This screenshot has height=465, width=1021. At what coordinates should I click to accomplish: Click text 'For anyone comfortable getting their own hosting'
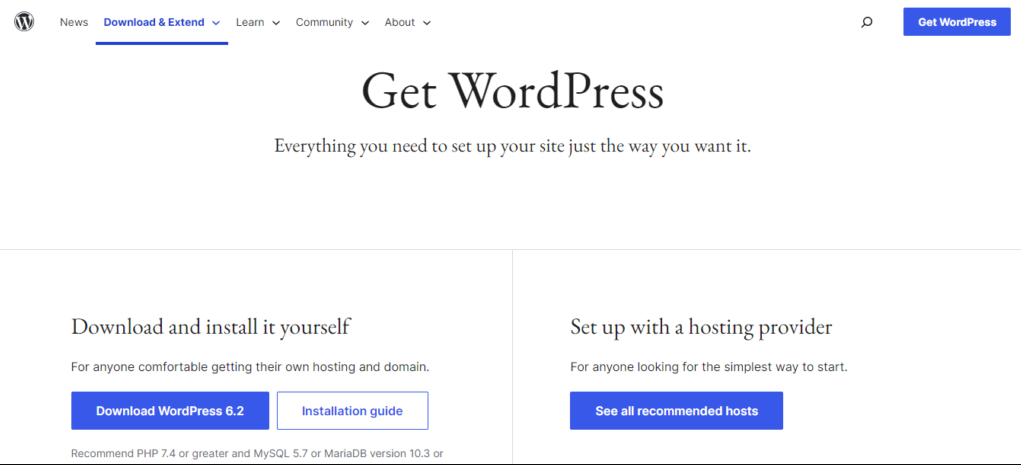[250, 367]
